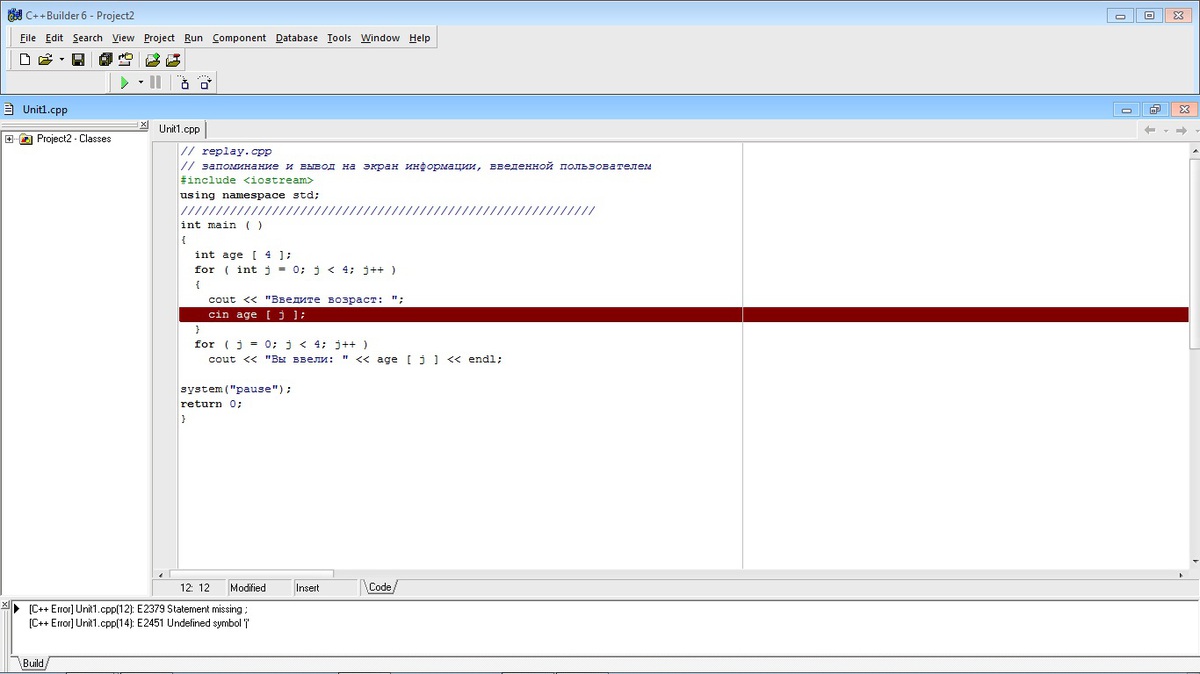The height and width of the screenshot is (674, 1200).
Task: Click the cout 'Вы ввели' output line
Action: 355,359
